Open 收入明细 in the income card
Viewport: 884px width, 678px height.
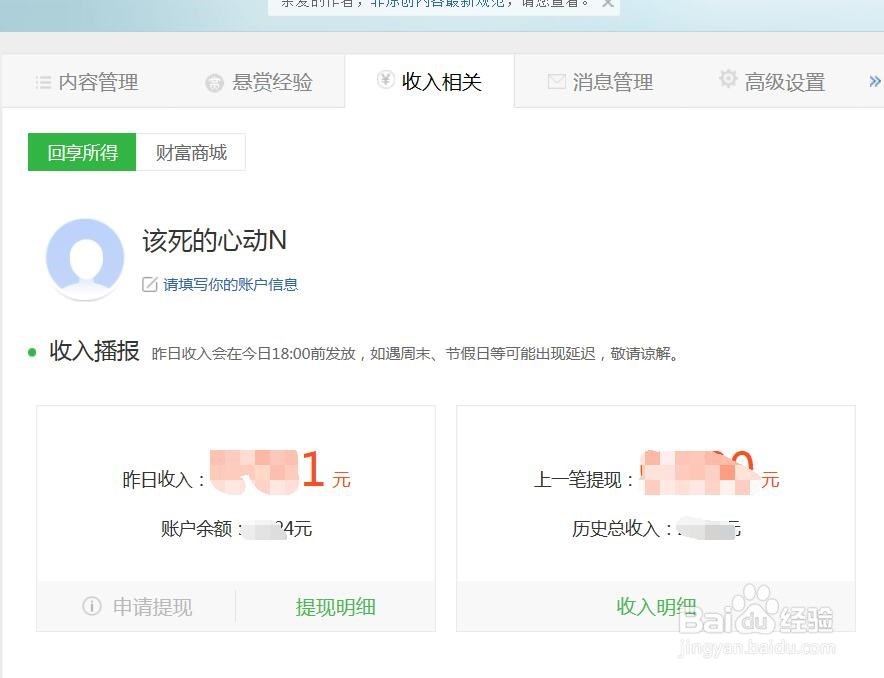tap(656, 605)
